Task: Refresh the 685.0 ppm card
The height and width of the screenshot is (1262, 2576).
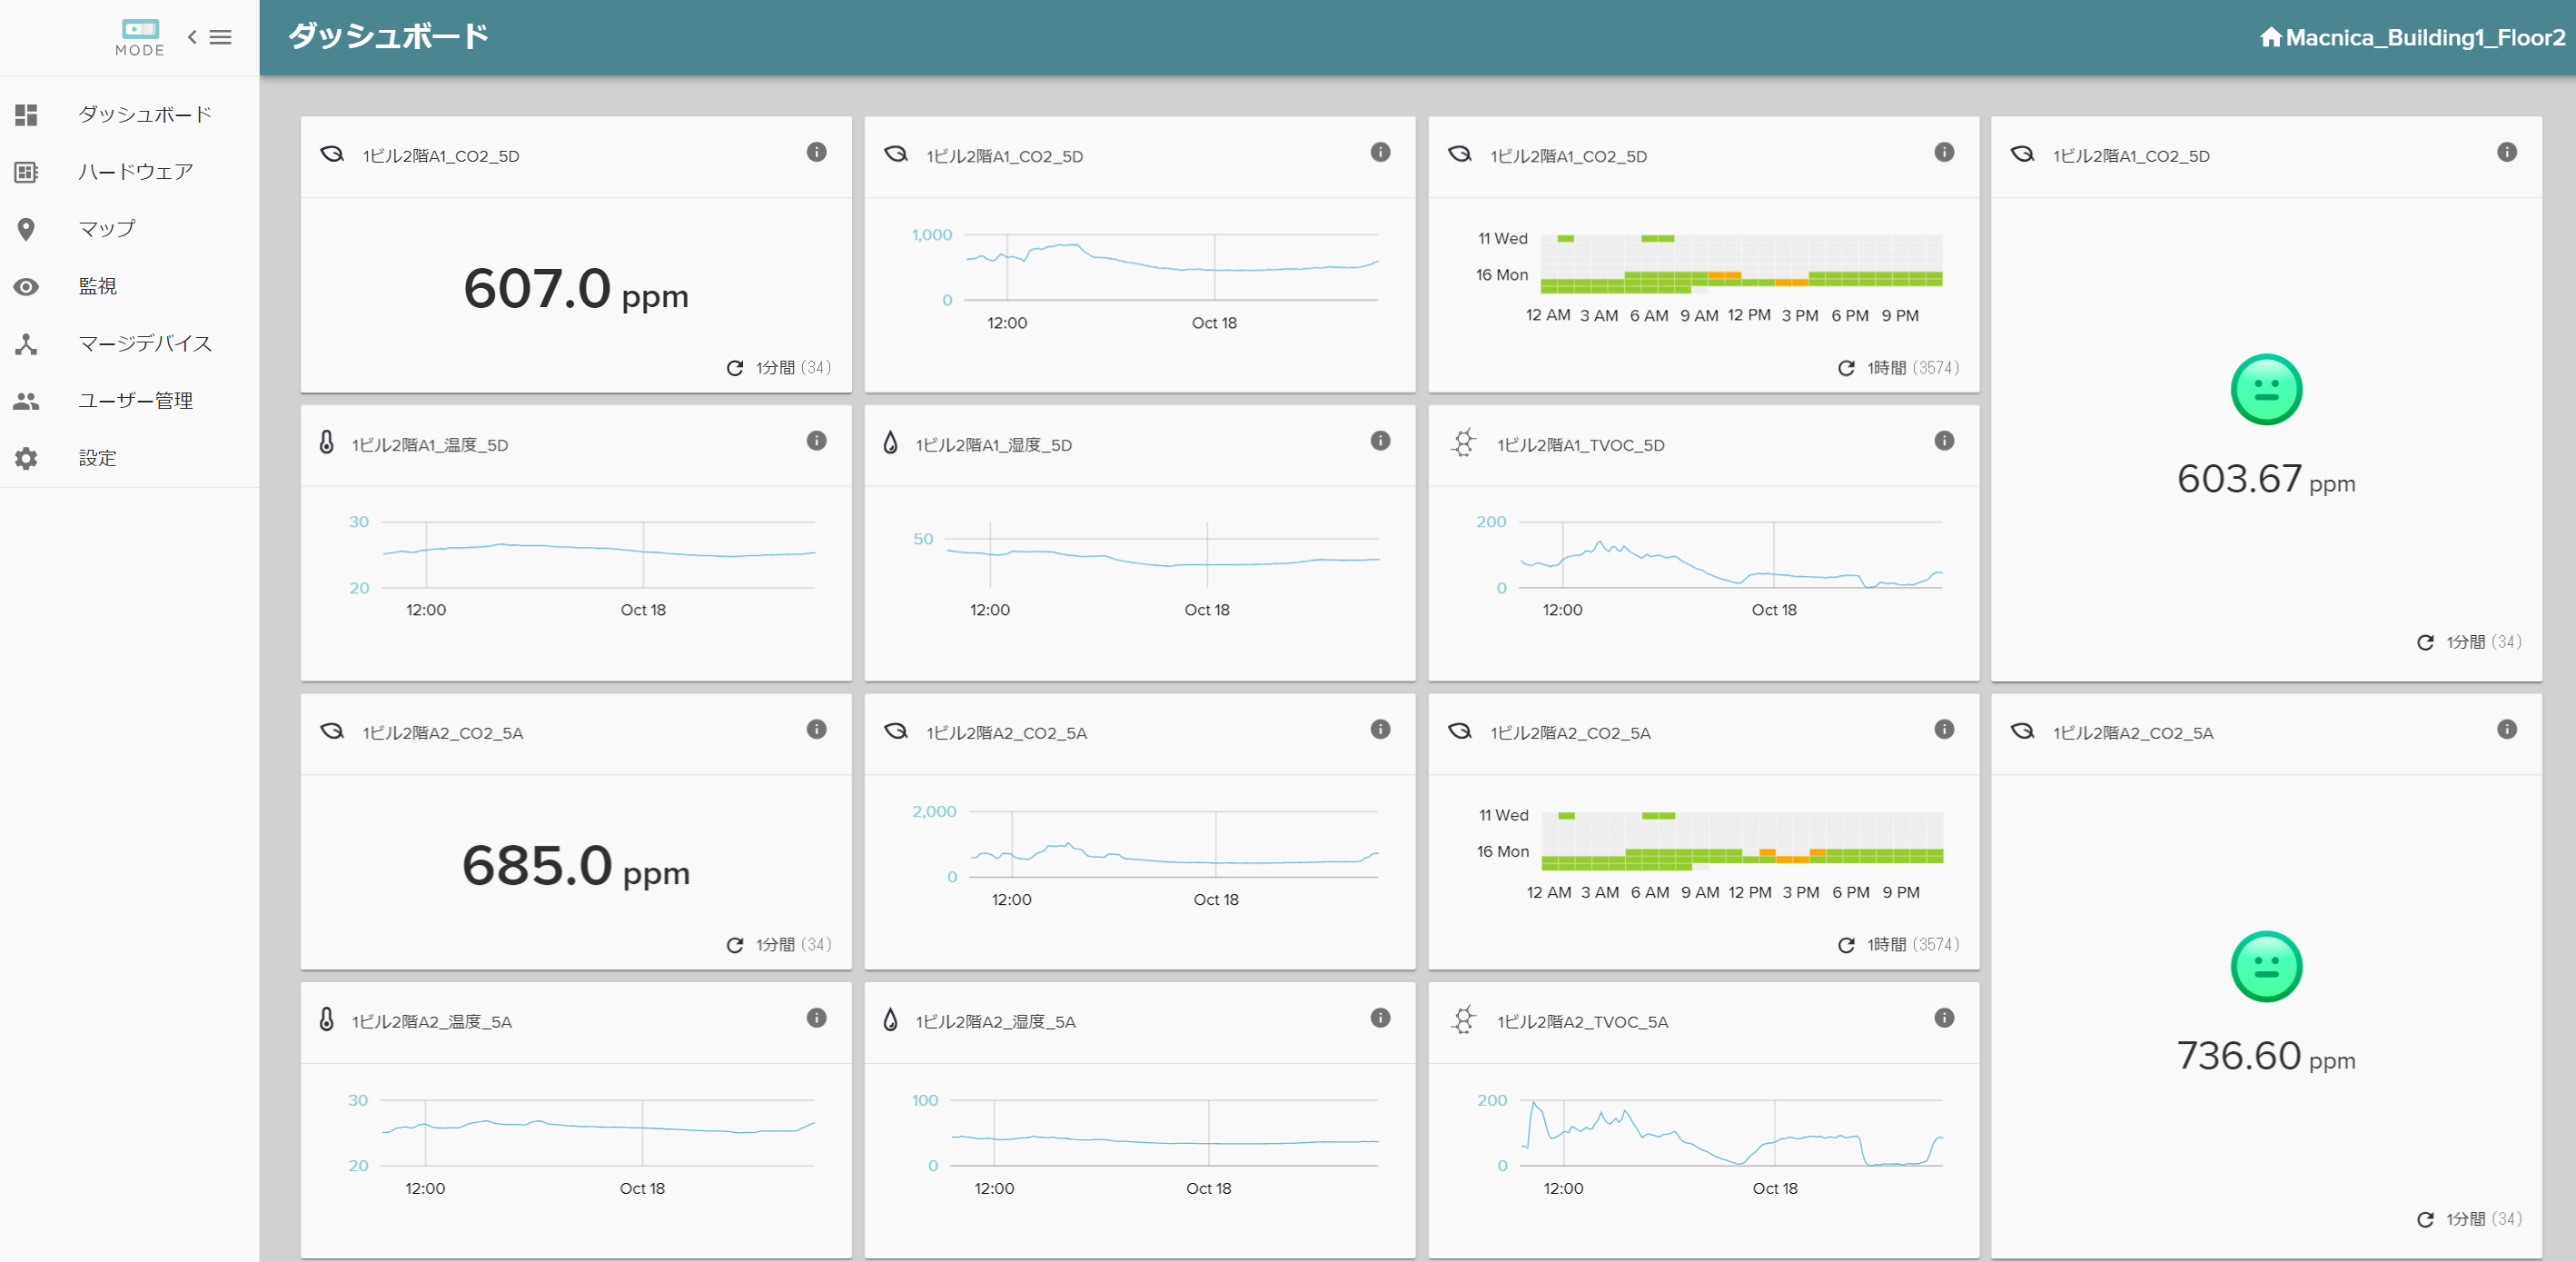Action: (735, 945)
